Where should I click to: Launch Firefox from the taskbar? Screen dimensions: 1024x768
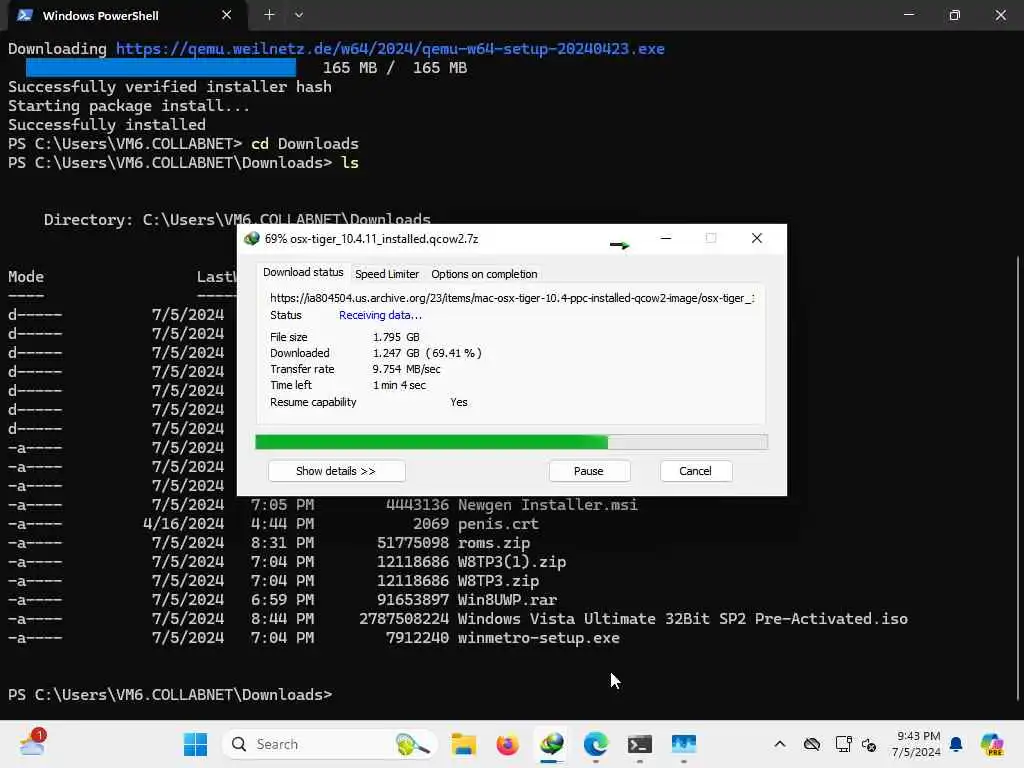click(507, 744)
